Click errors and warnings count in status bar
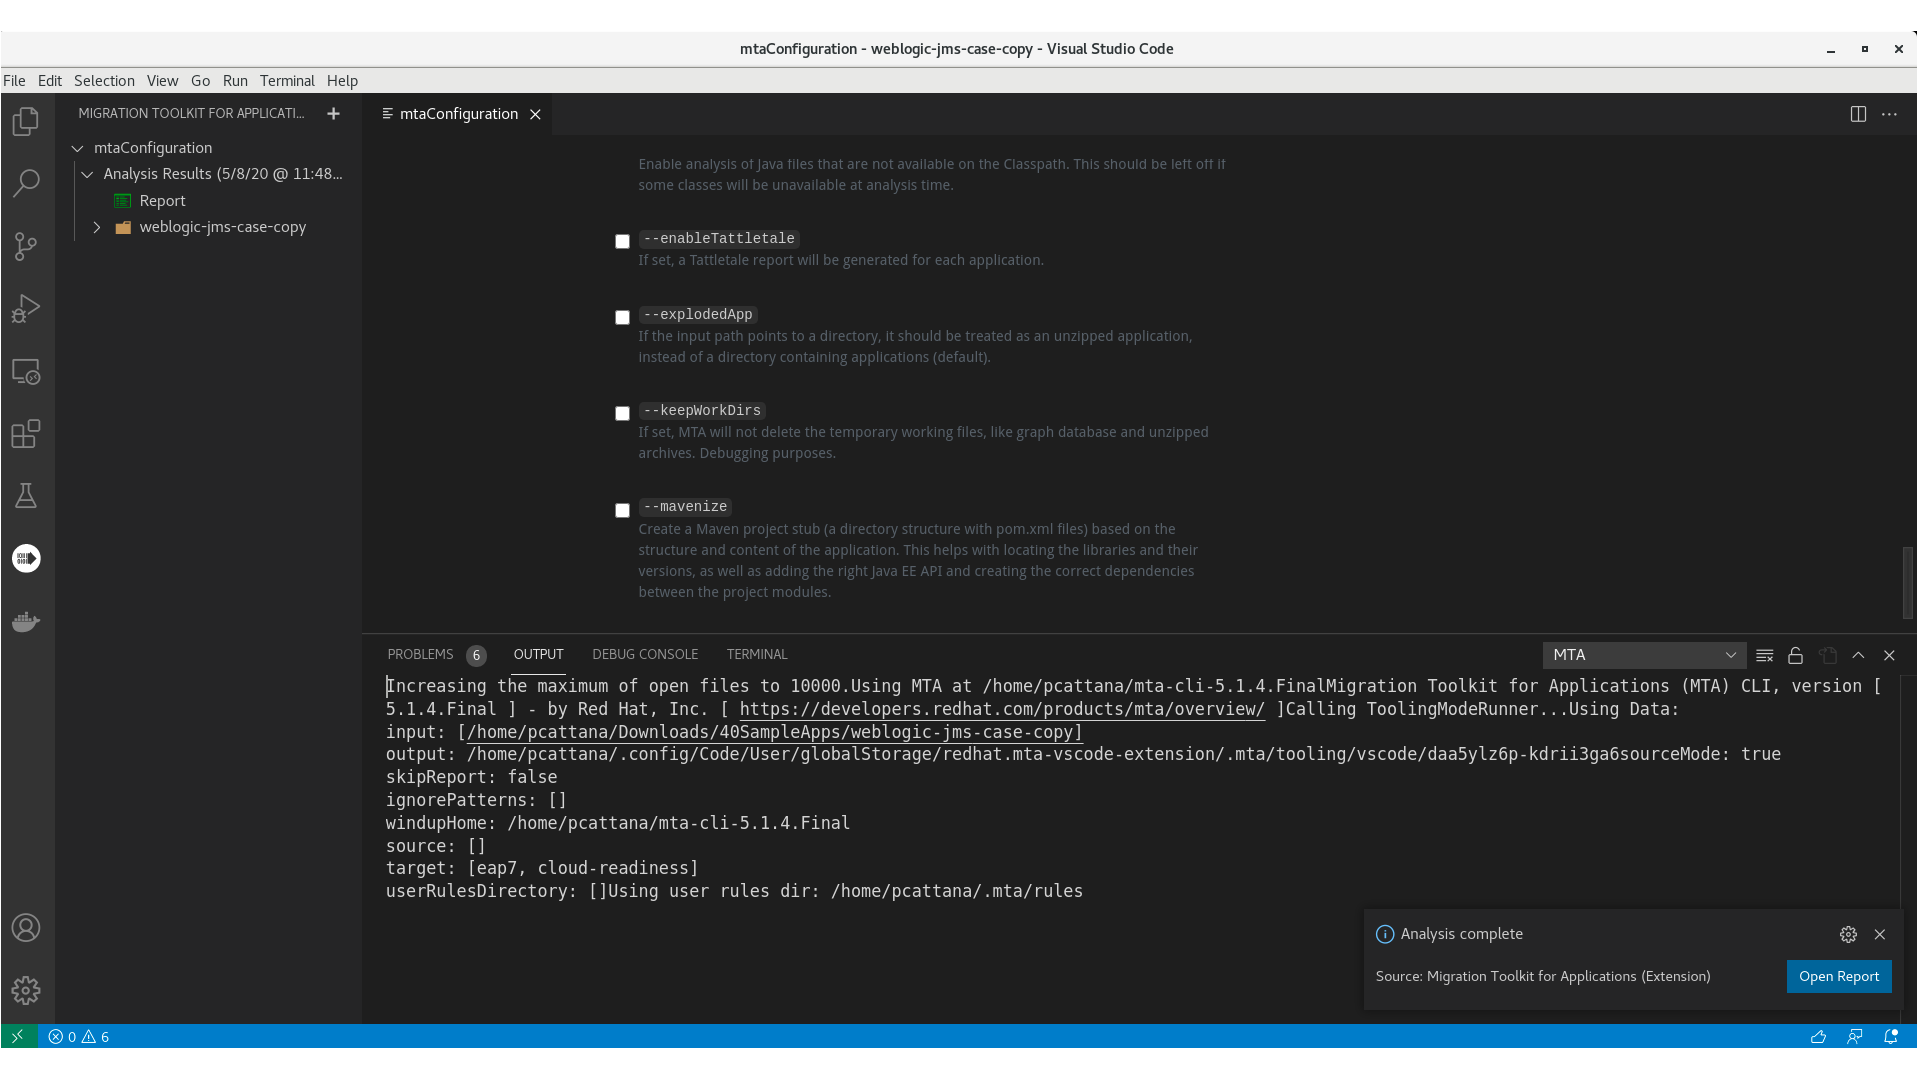This screenshot has height=1080, width=1918. [79, 1037]
